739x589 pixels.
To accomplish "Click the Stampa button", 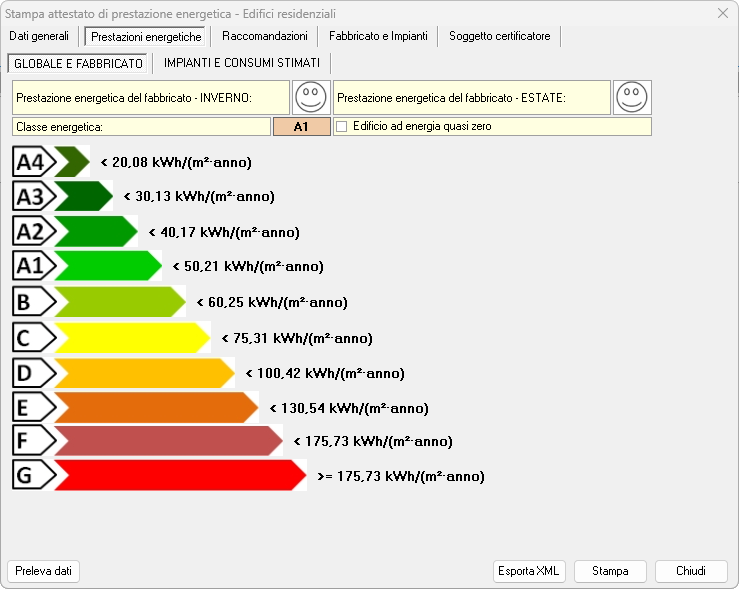I will (x=610, y=571).
